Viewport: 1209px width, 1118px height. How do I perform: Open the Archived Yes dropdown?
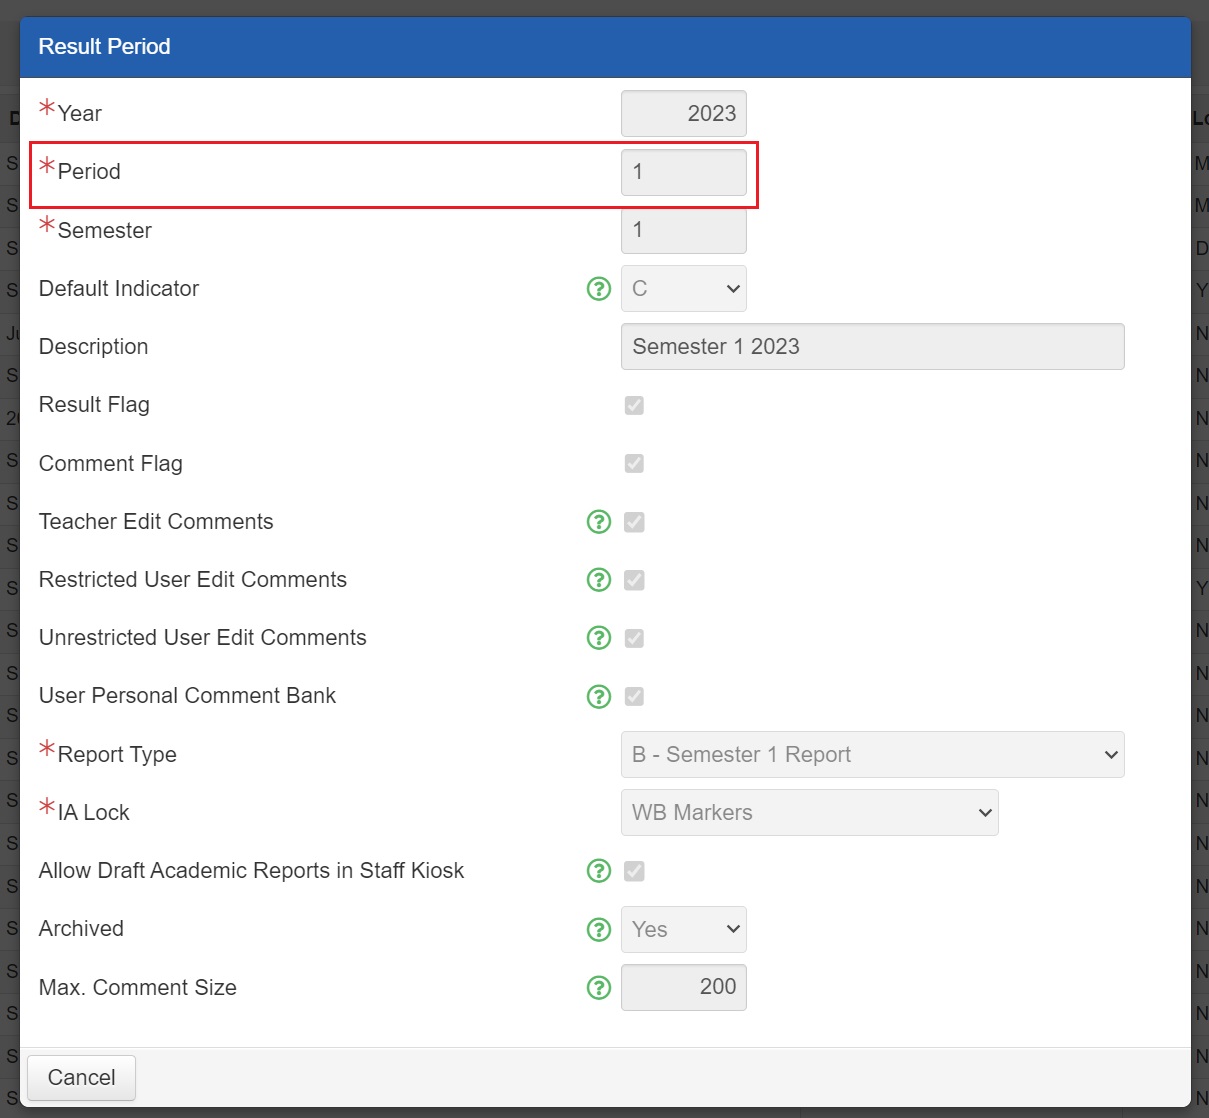point(683,929)
